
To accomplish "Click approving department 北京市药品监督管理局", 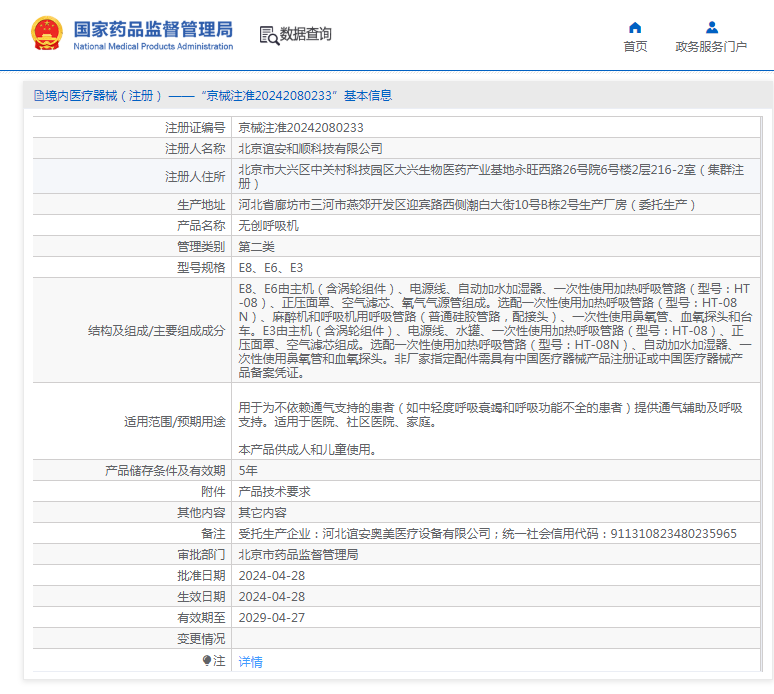I will coord(298,554).
